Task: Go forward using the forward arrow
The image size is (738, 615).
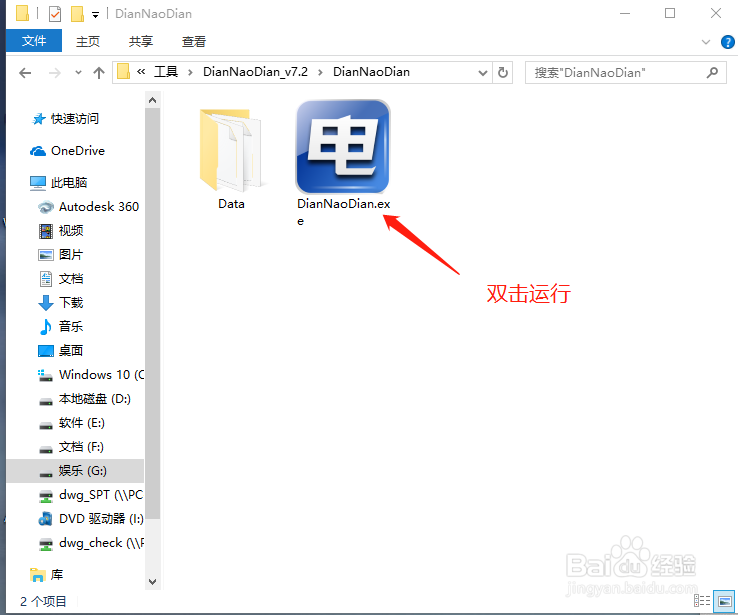Action: pos(55,73)
